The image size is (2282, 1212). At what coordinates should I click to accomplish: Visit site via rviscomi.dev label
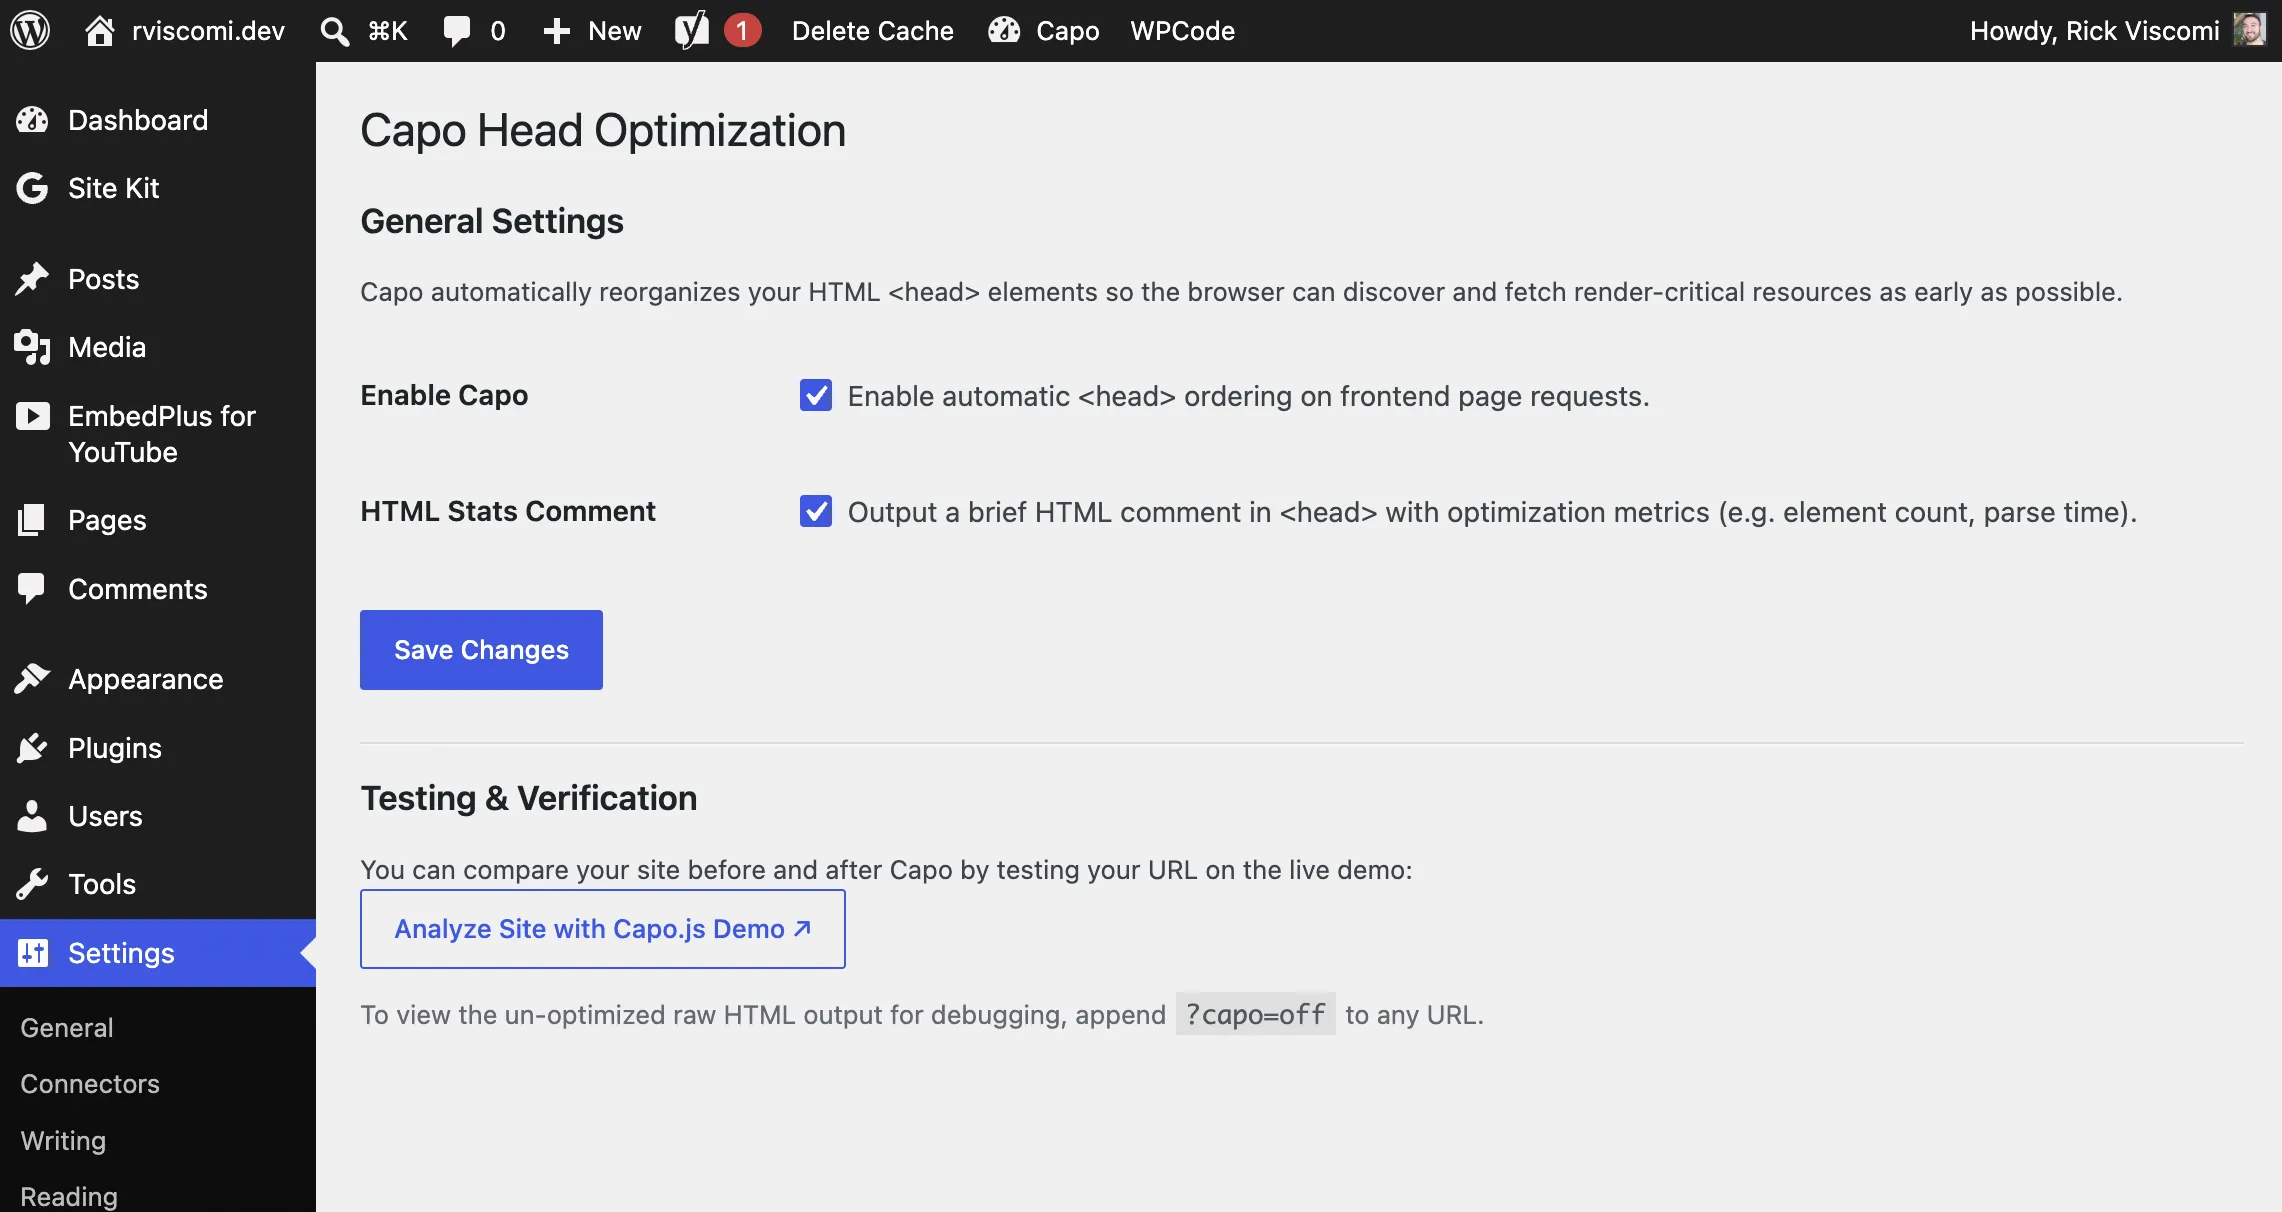coord(208,31)
